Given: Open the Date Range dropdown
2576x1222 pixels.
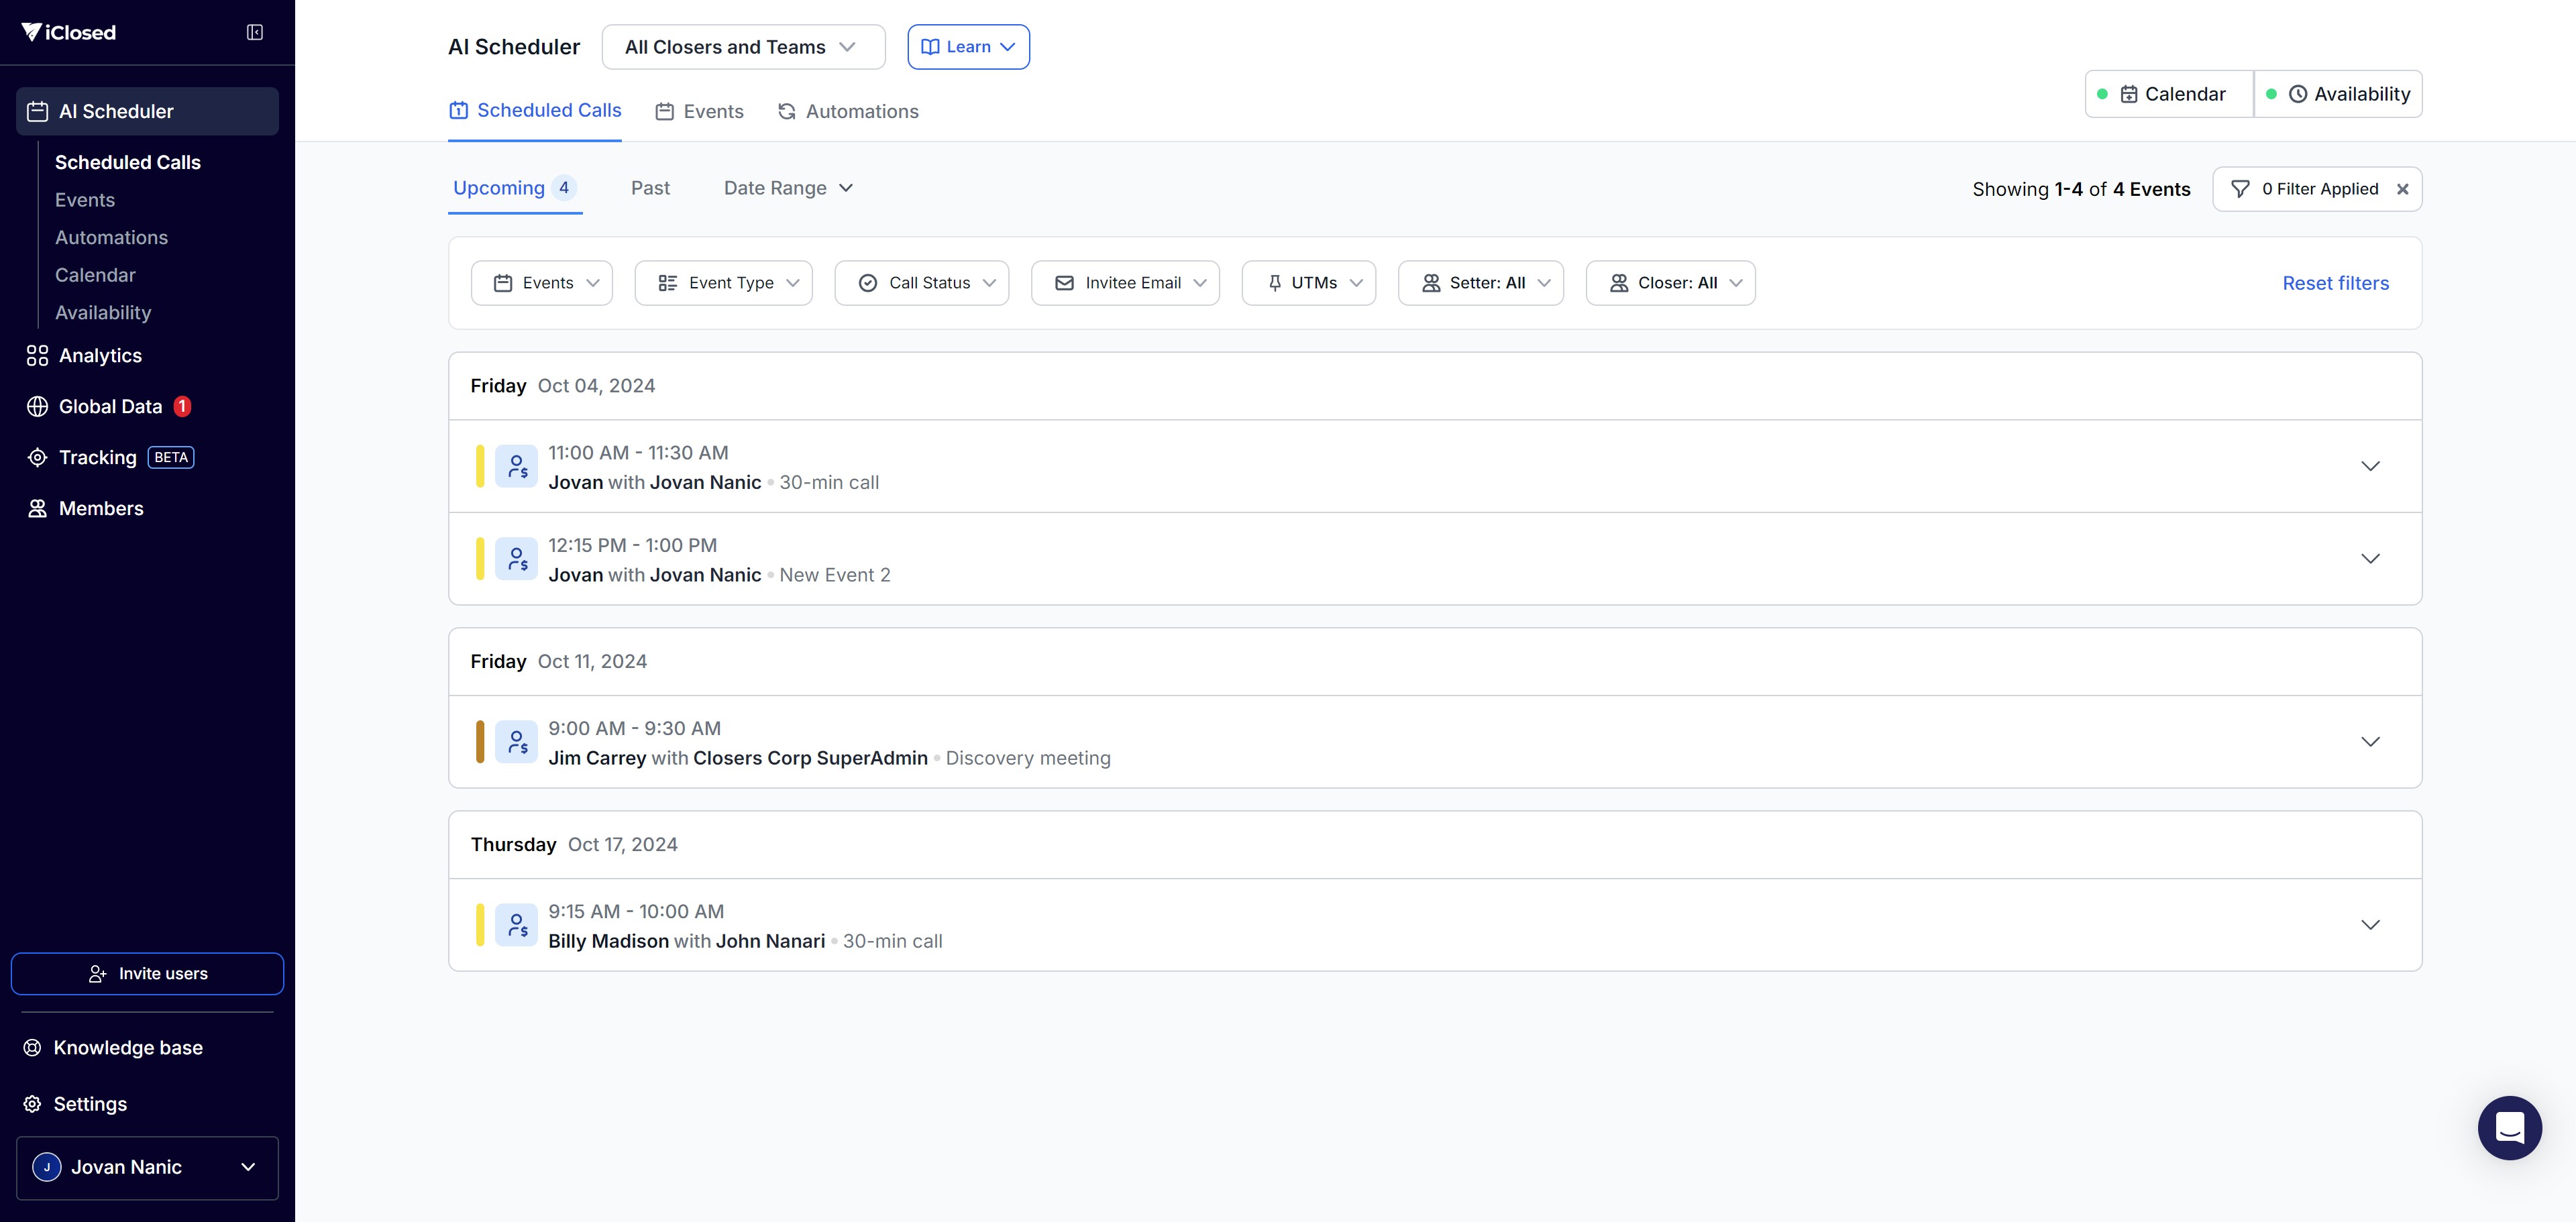Looking at the screenshot, I should [788, 188].
